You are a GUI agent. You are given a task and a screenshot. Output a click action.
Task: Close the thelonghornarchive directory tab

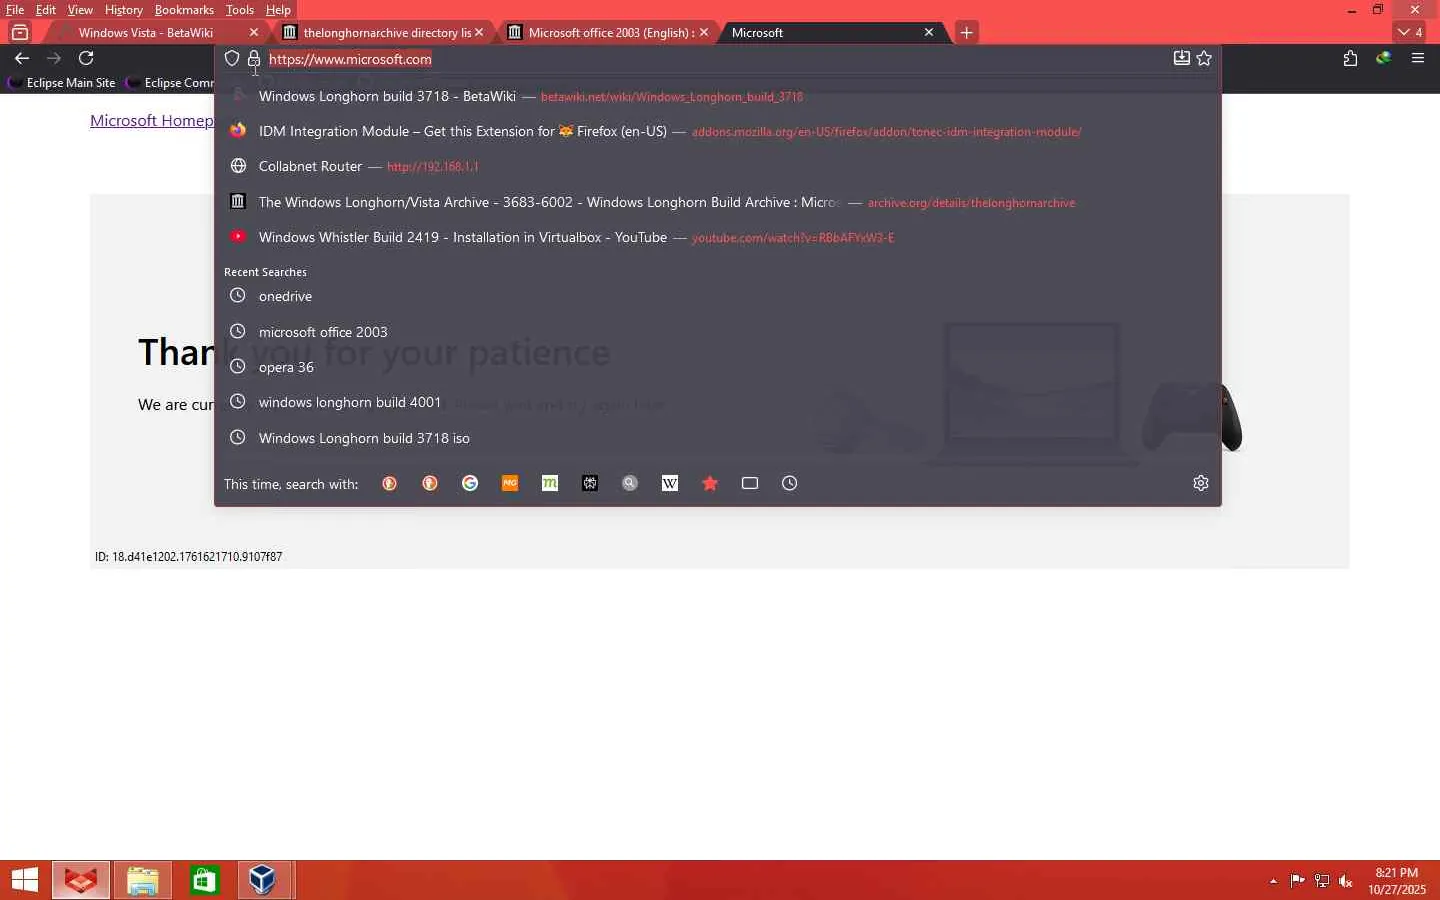pyautogui.click(x=479, y=32)
